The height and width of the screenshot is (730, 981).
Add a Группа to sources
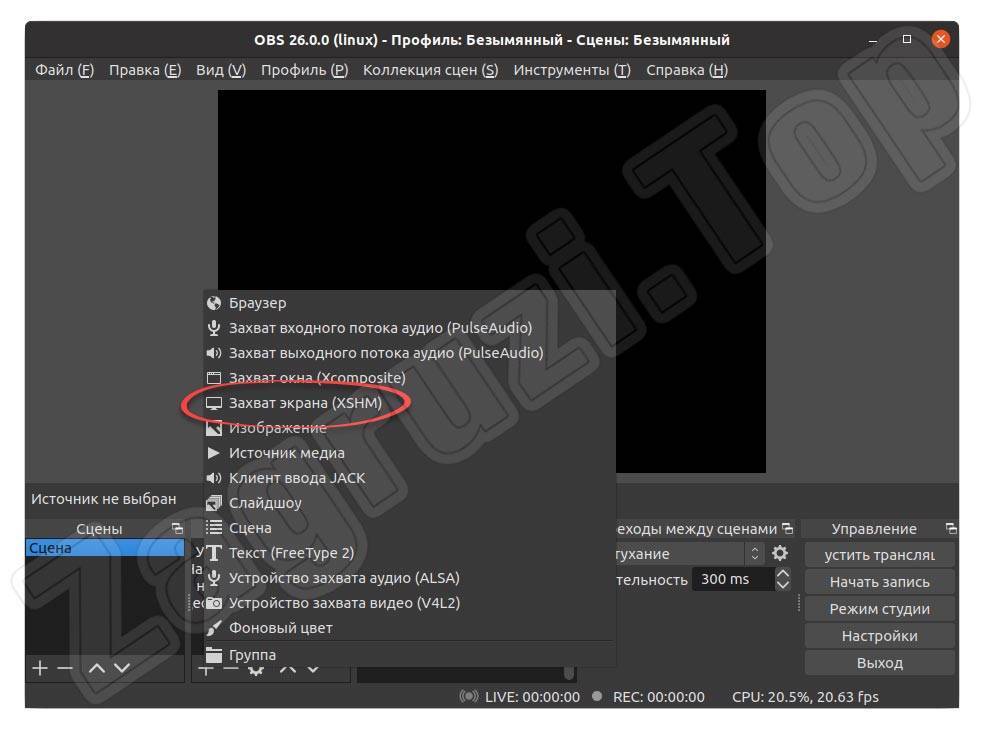[x=409, y=655]
